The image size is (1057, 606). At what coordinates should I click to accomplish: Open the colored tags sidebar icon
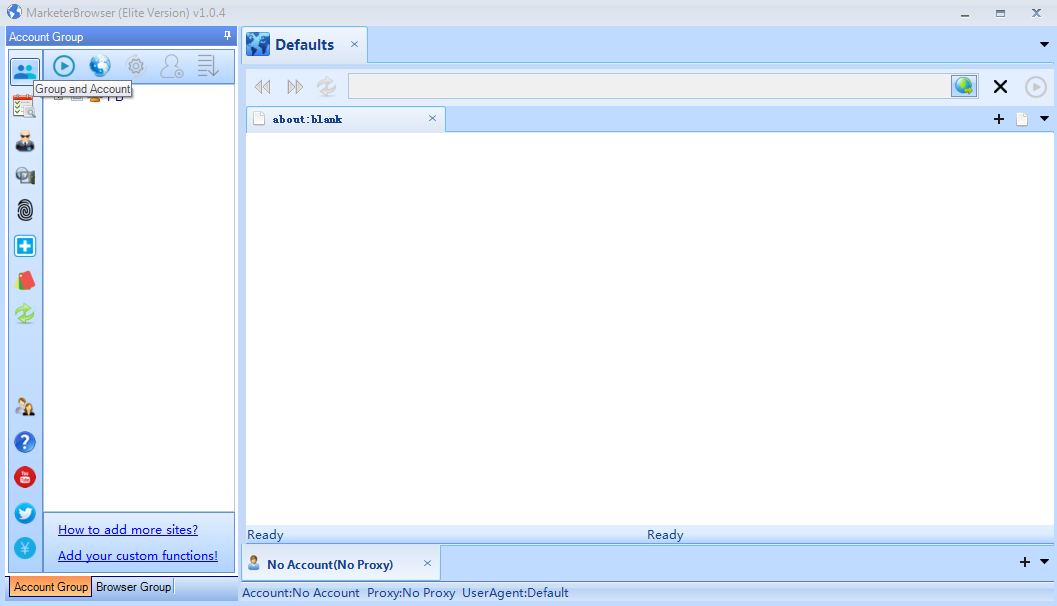coord(25,280)
